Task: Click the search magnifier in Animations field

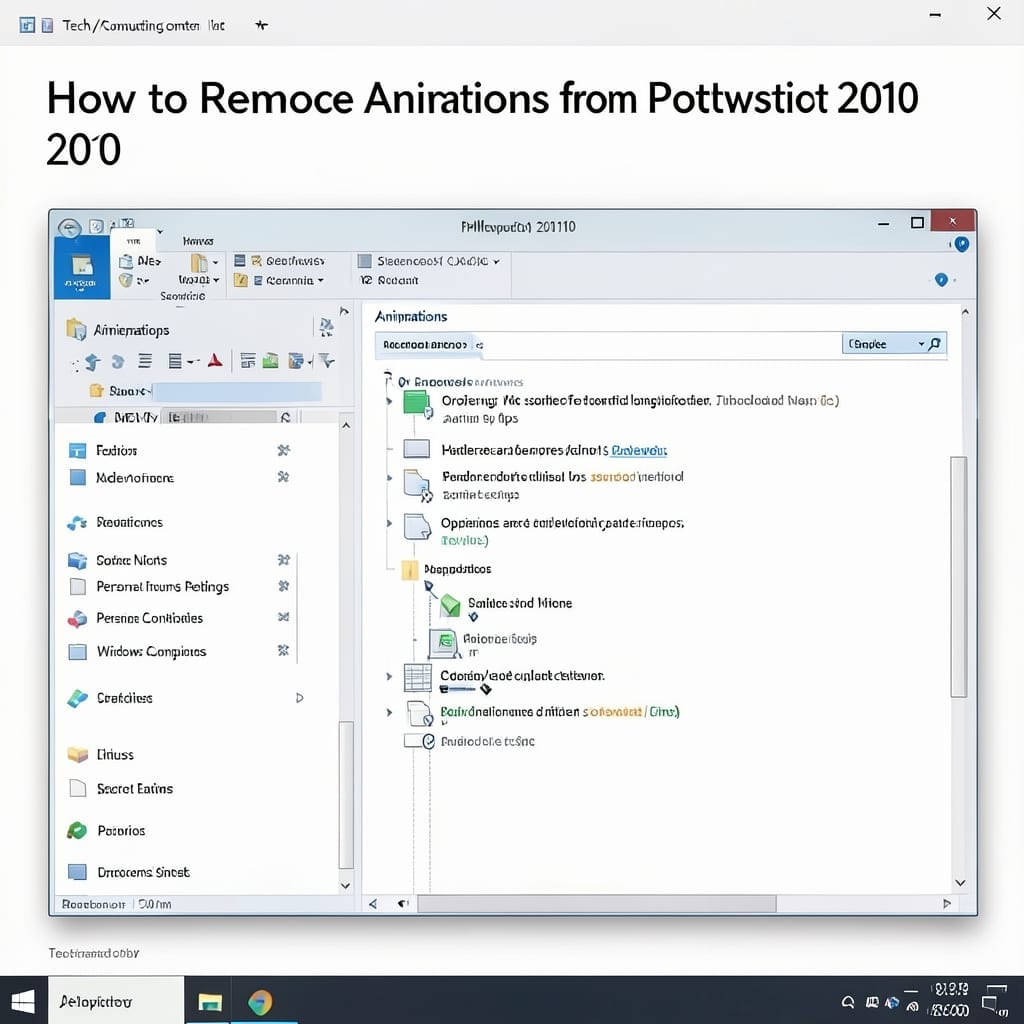Action: (x=935, y=344)
